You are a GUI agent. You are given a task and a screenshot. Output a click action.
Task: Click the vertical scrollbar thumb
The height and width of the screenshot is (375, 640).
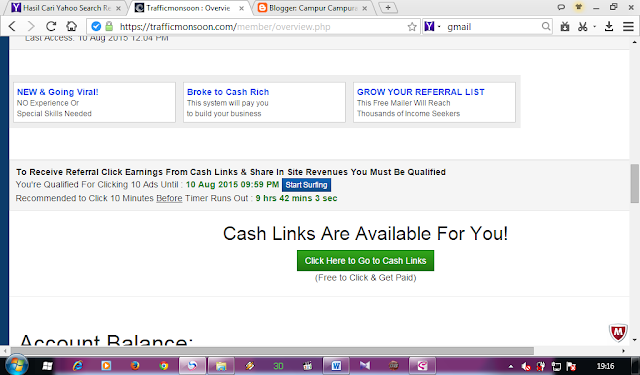pos(634,183)
